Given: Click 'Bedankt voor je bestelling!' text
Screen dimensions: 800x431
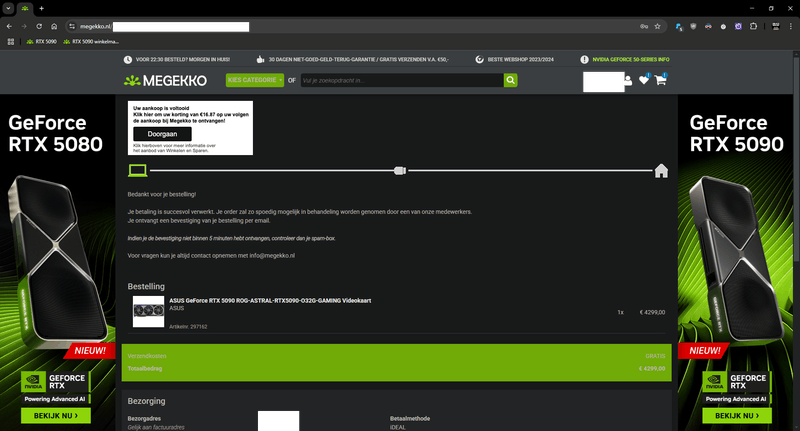Looking at the screenshot, I should [x=162, y=194].
